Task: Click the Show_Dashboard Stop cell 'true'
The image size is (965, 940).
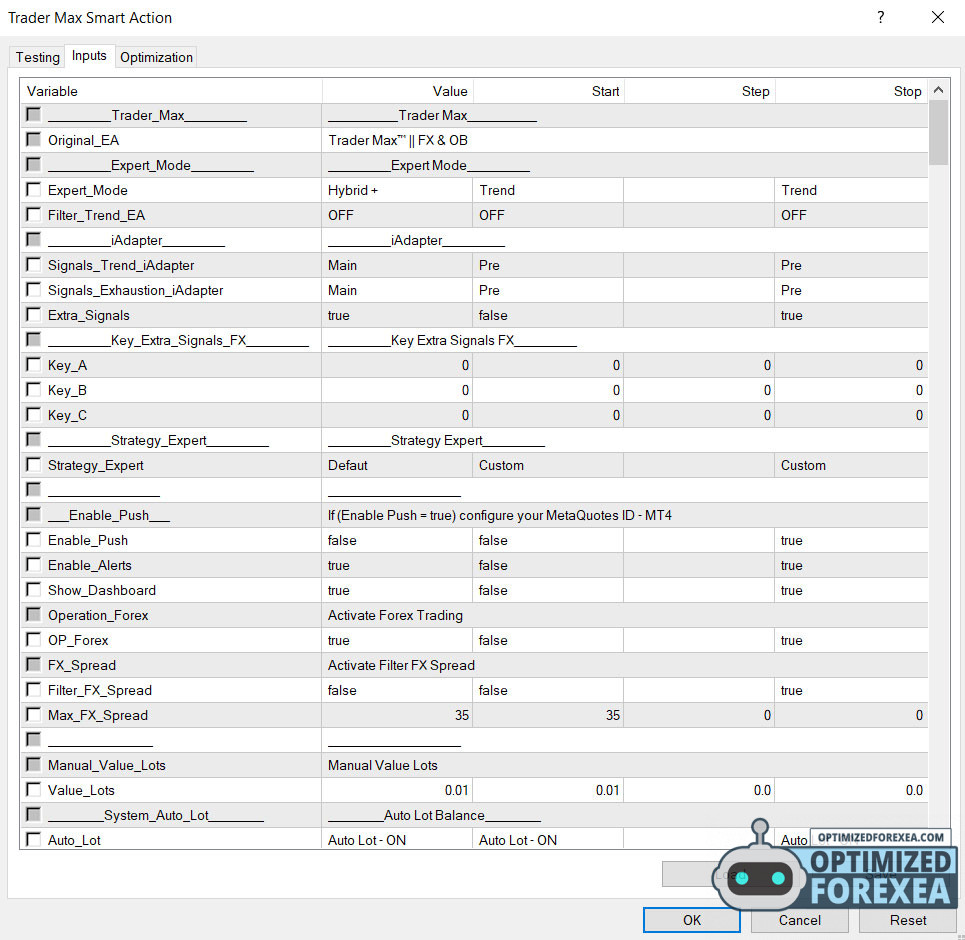Action: (x=851, y=590)
